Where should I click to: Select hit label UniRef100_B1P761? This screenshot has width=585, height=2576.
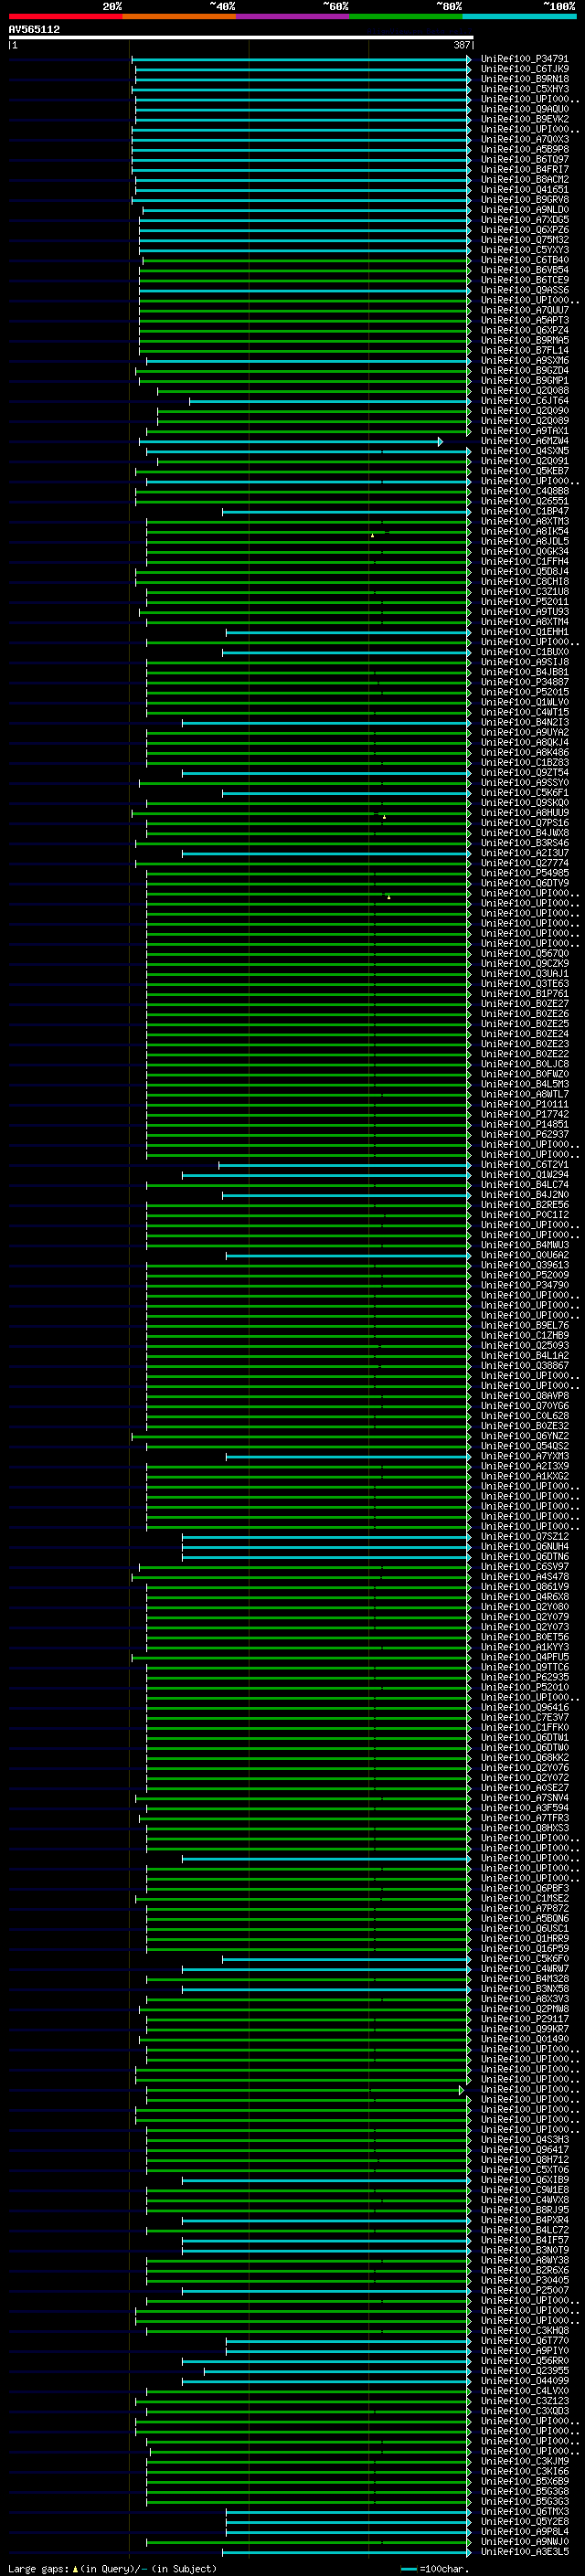pyautogui.click(x=525, y=994)
